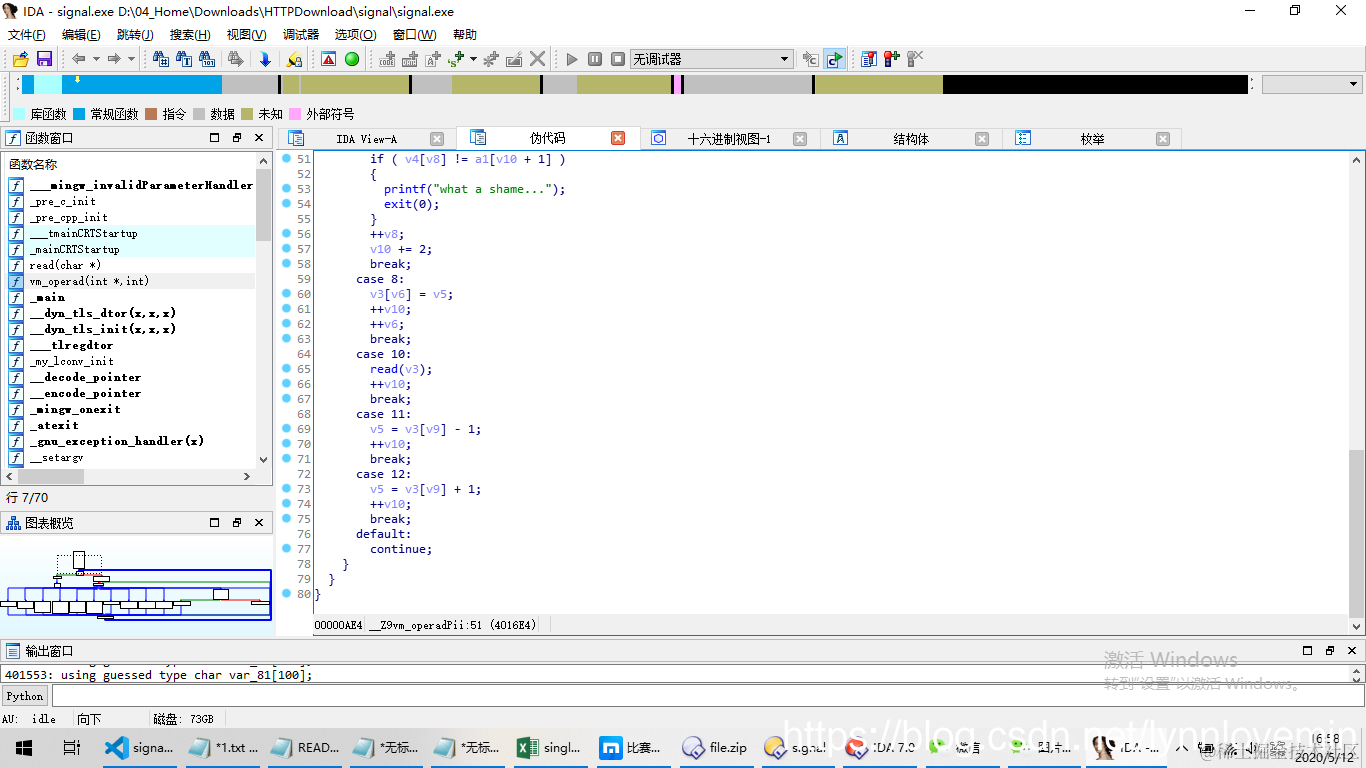
Task: Jump forward with the right arrow icon
Action: point(113,59)
